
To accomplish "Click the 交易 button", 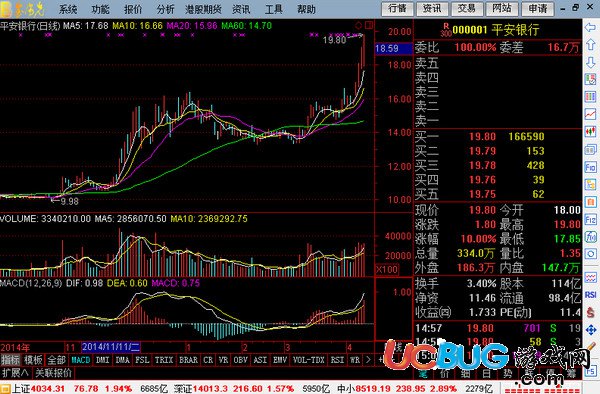I will click(466, 9).
